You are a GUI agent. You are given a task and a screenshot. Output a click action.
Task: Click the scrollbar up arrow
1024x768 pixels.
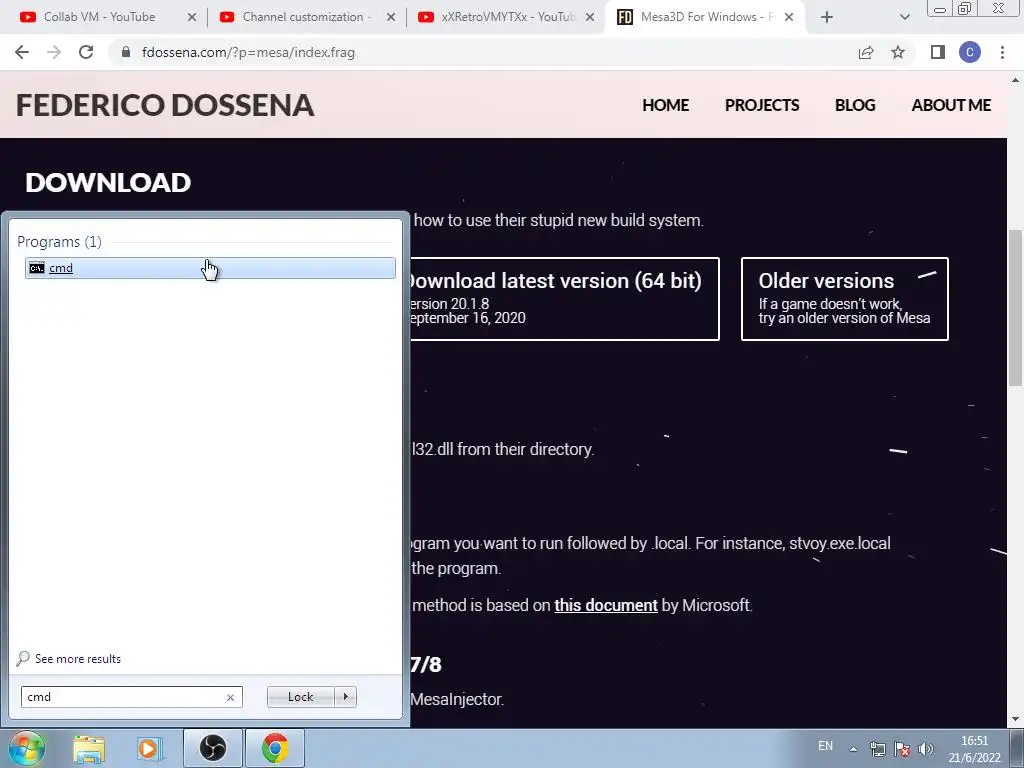pyautogui.click(x=1016, y=80)
